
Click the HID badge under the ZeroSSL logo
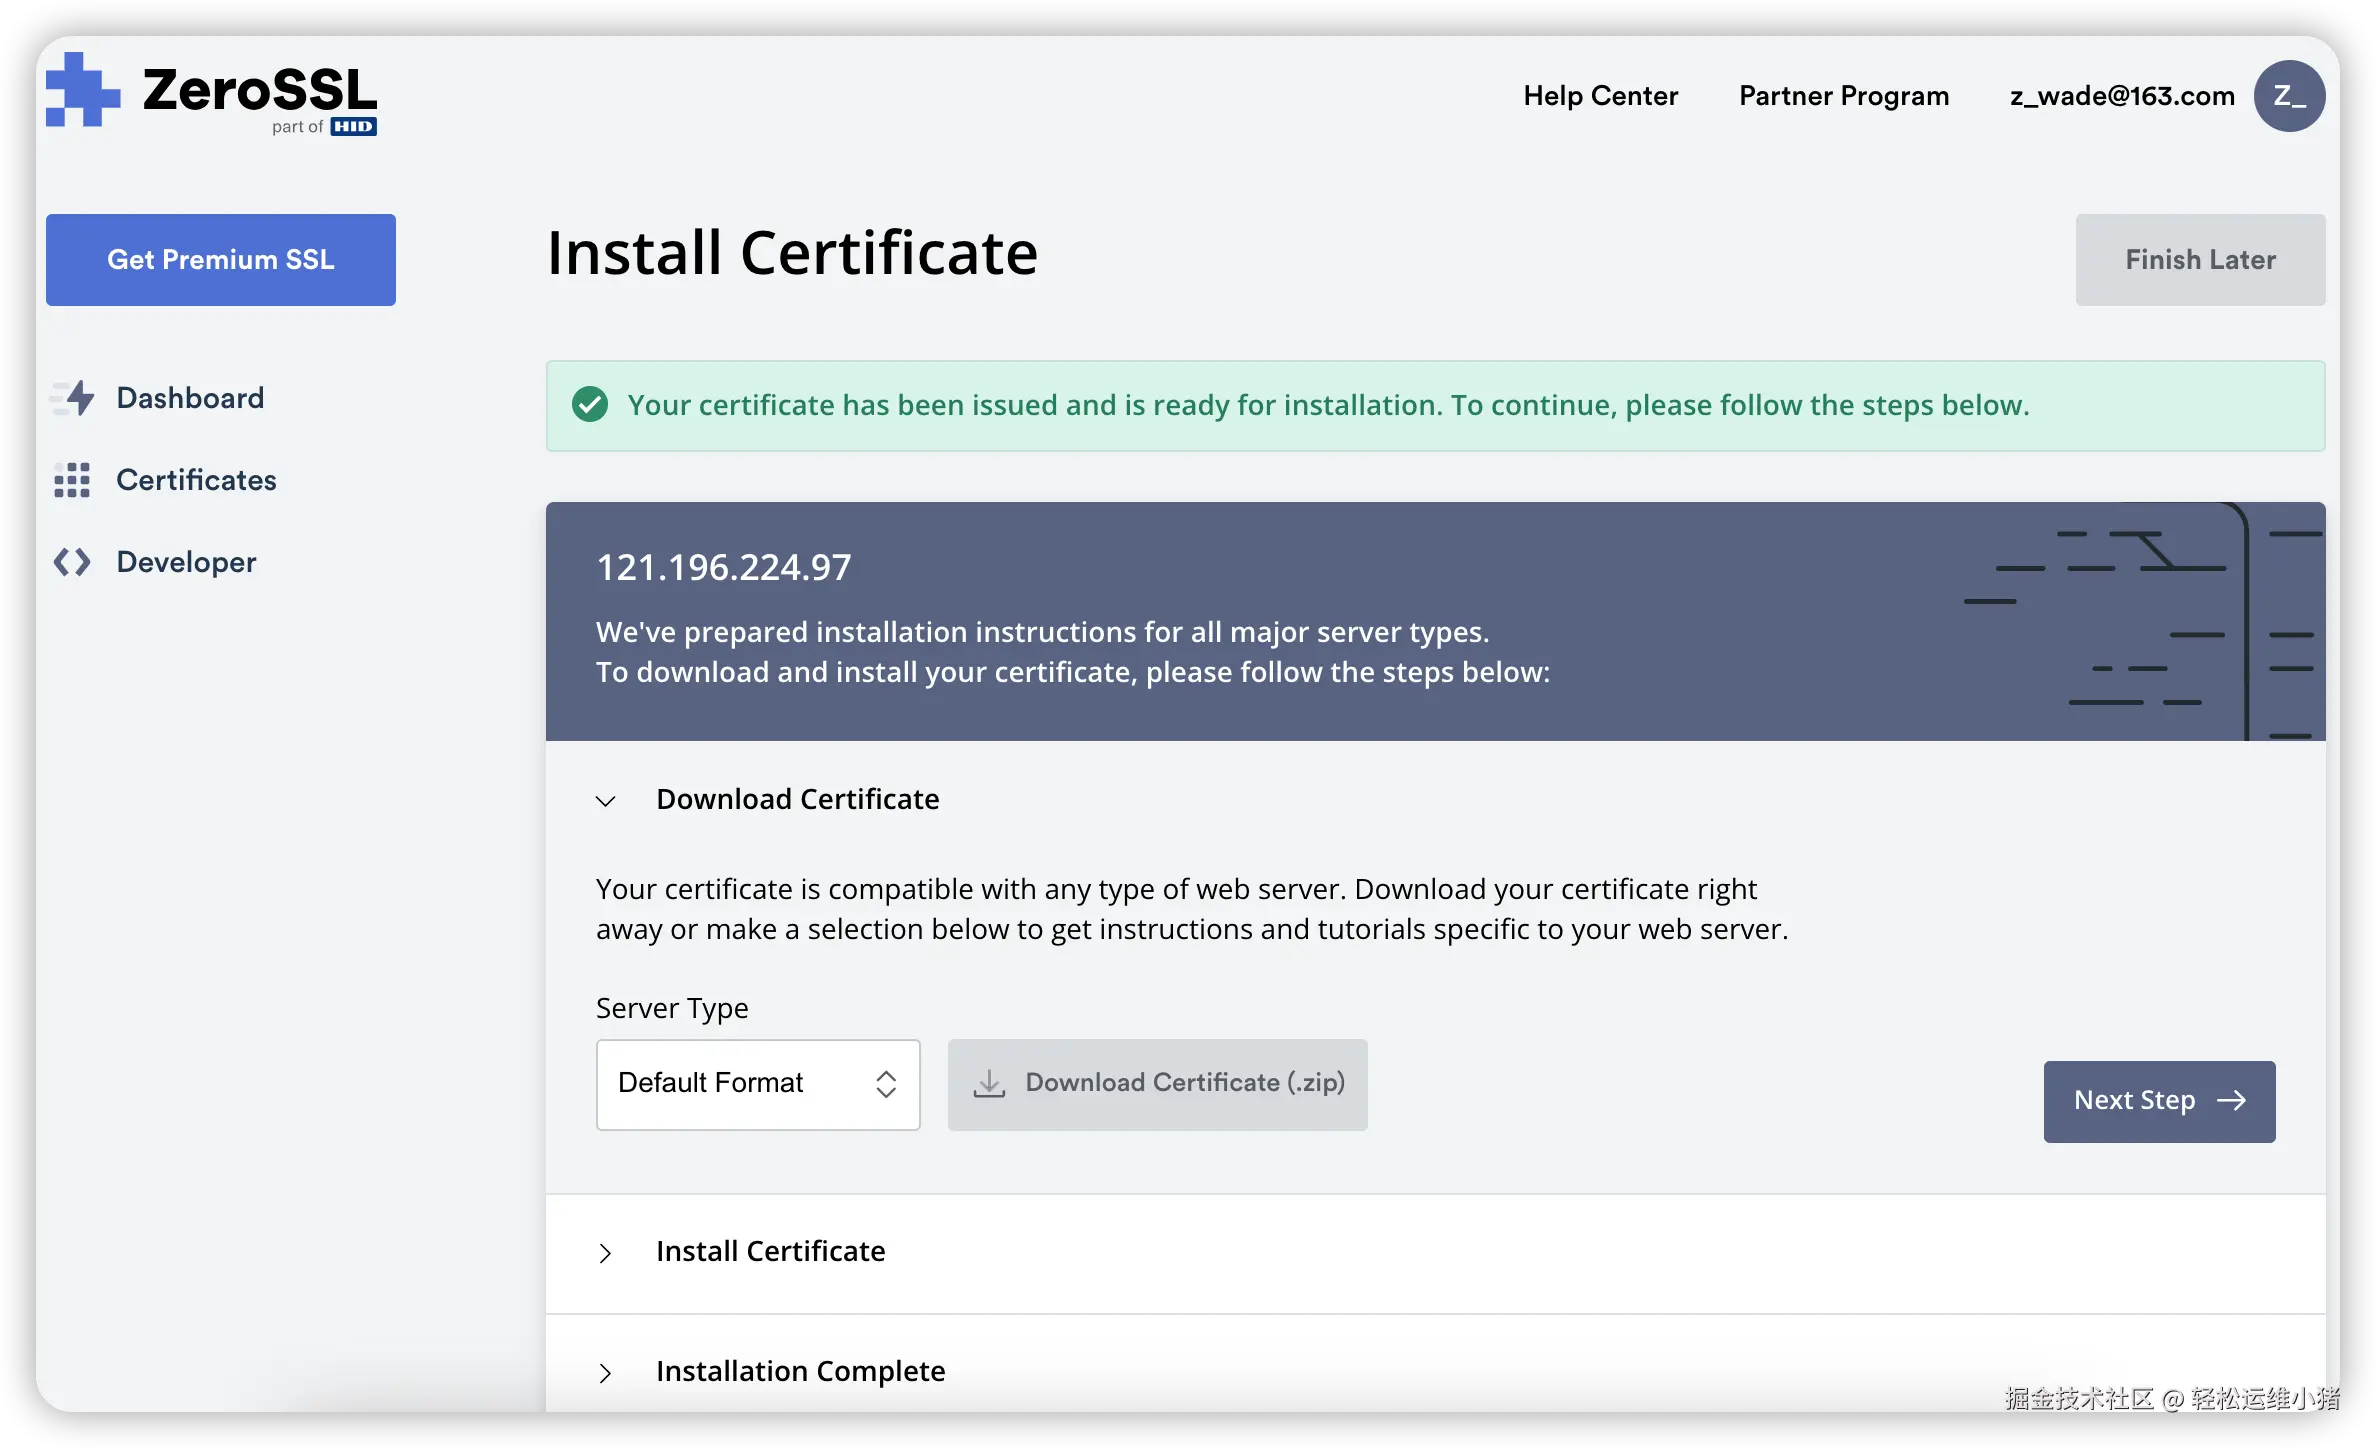(353, 127)
